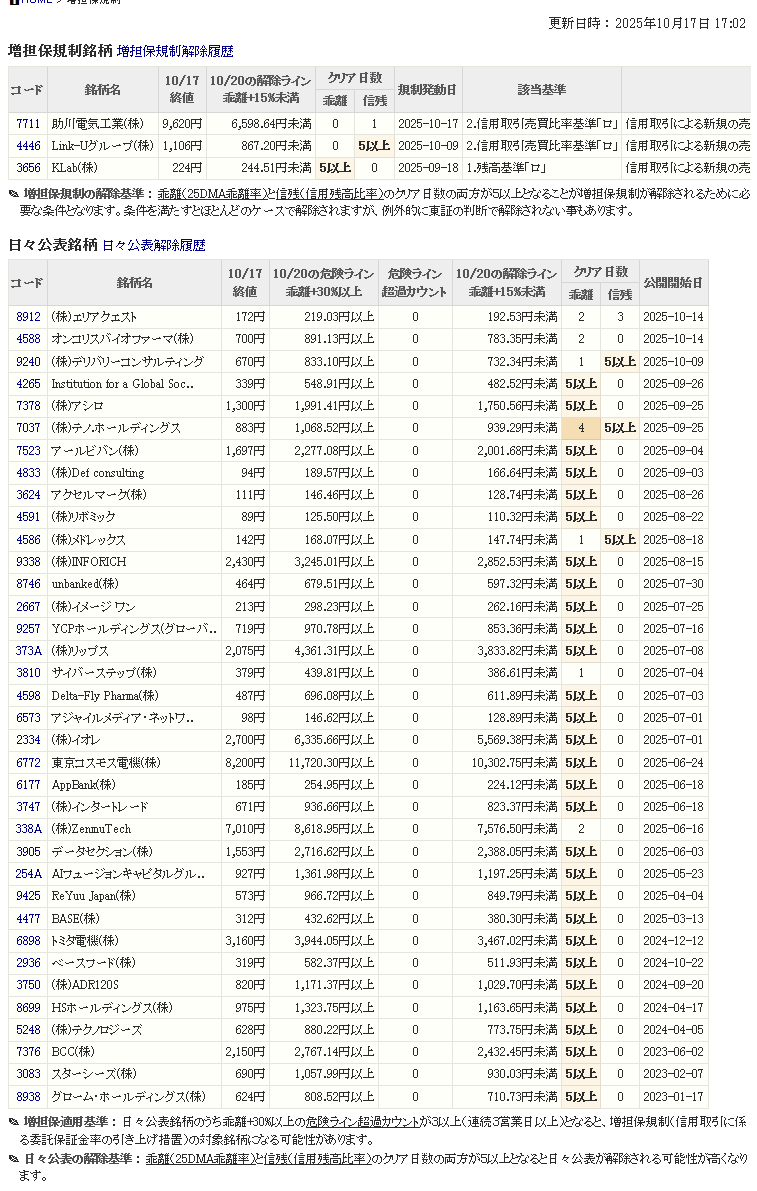
Task: Select stock code 4446 for Link-Uグループ
Action: [28, 146]
